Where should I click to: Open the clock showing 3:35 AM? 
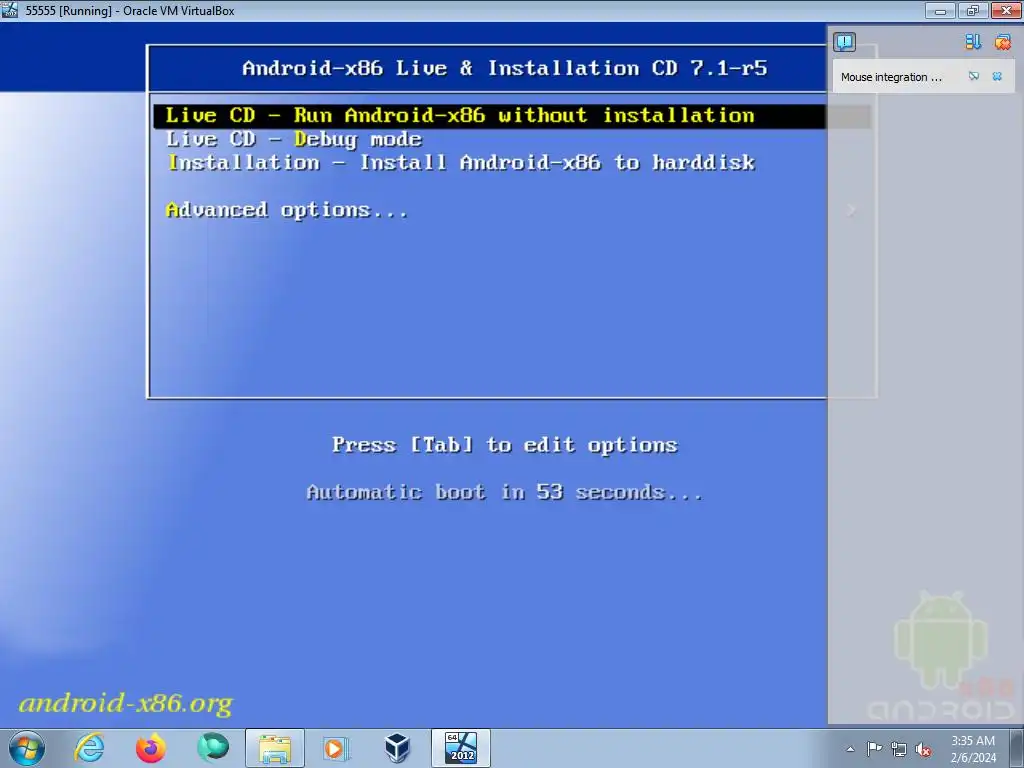coord(973,749)
